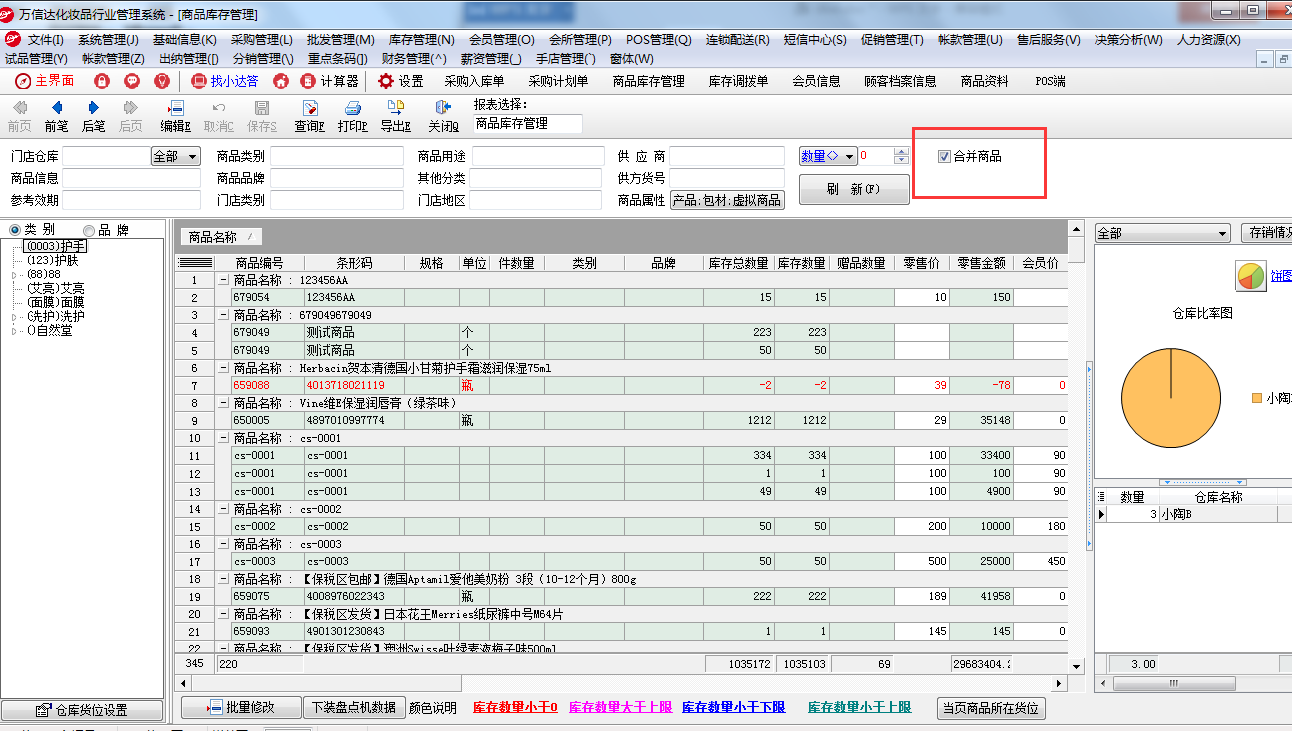Open the 主界面 compass icon
Image resolution: width=1292 pixels, height=731 pixels.
coord(24,81)
